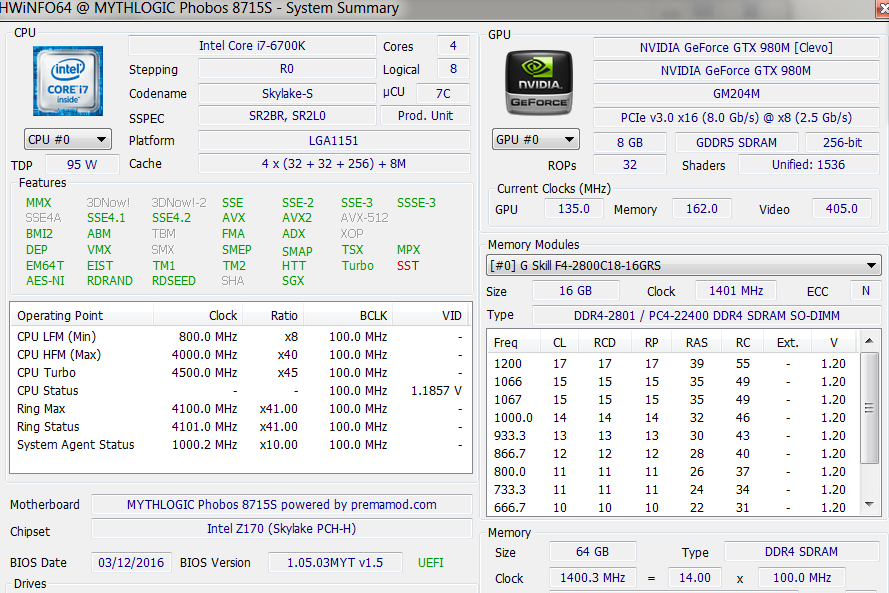Click the RCD column header
This screenshot has width=889, height=593.
pyautogui.click(x=604, y=342)
